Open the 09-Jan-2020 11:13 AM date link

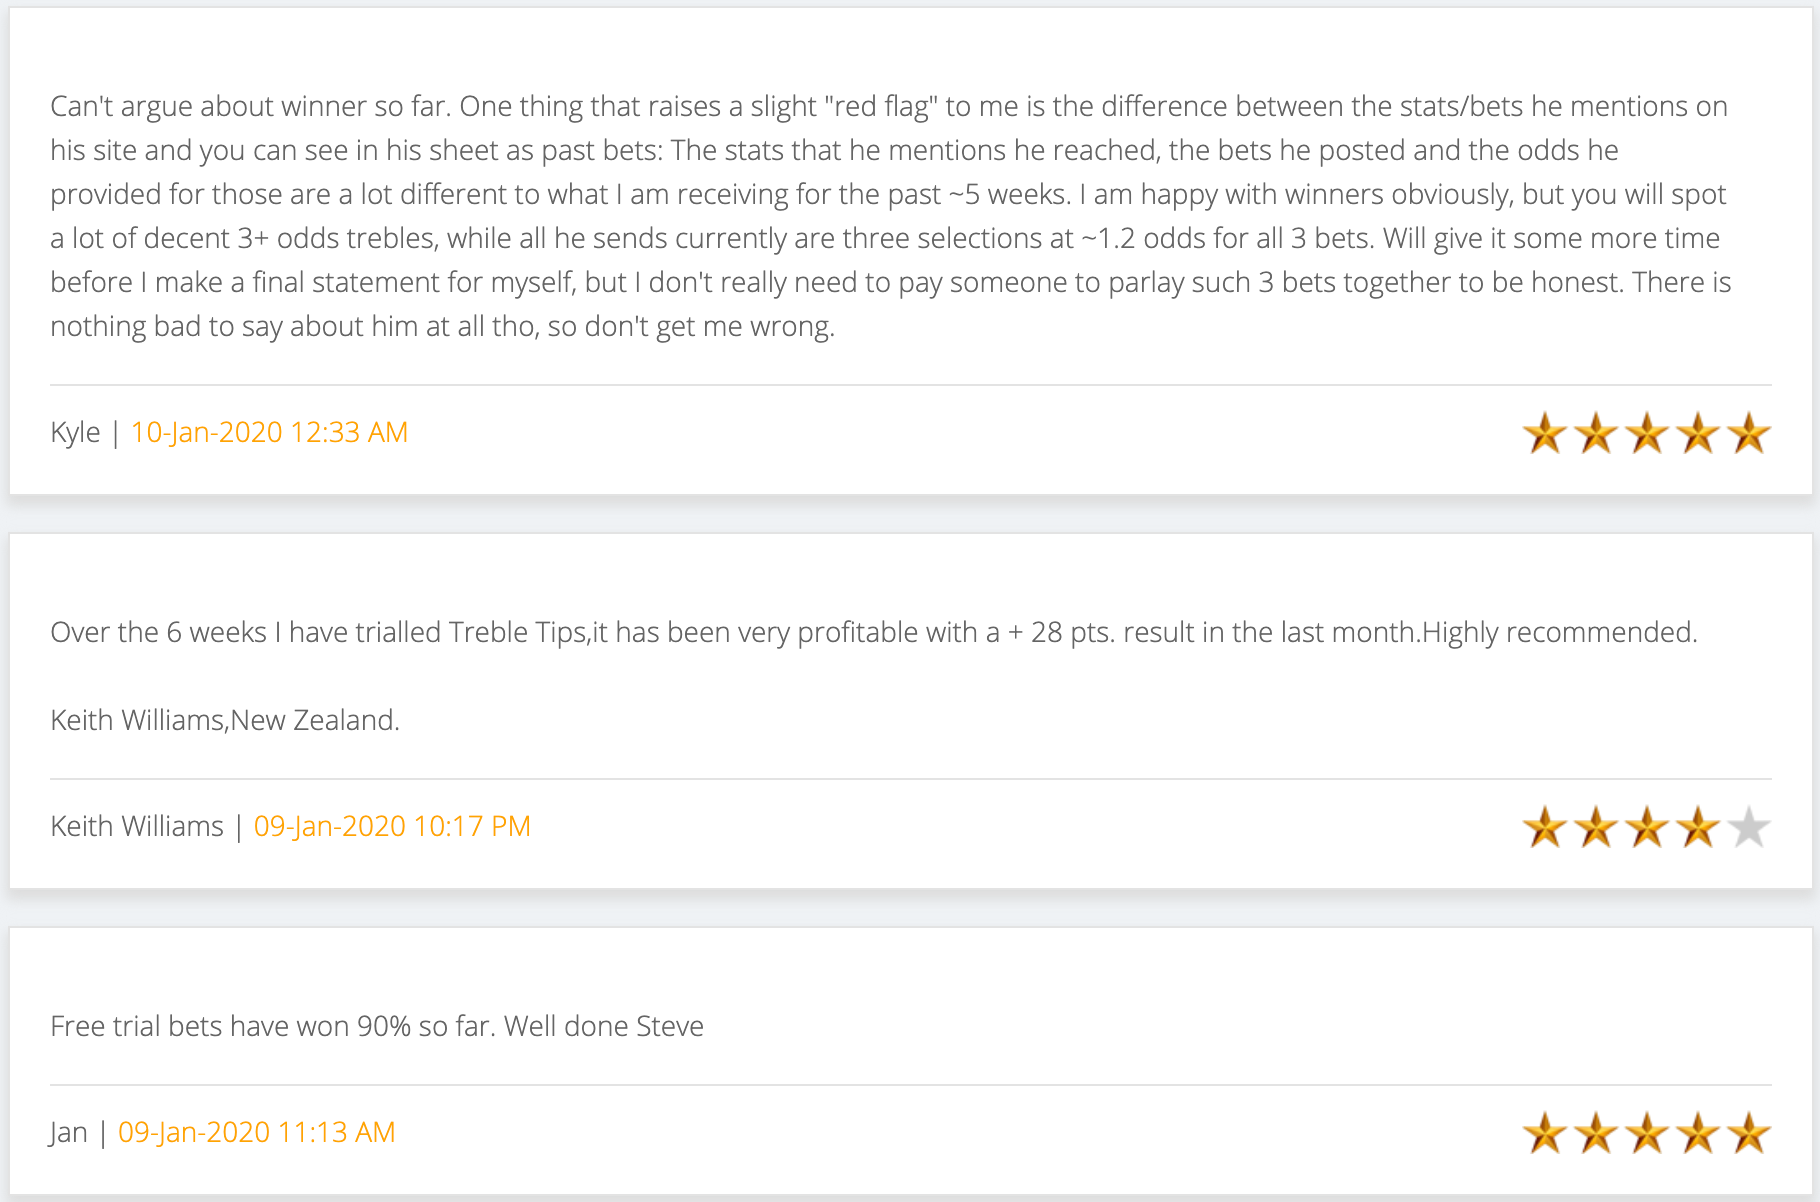click(x=256, y=1132)
